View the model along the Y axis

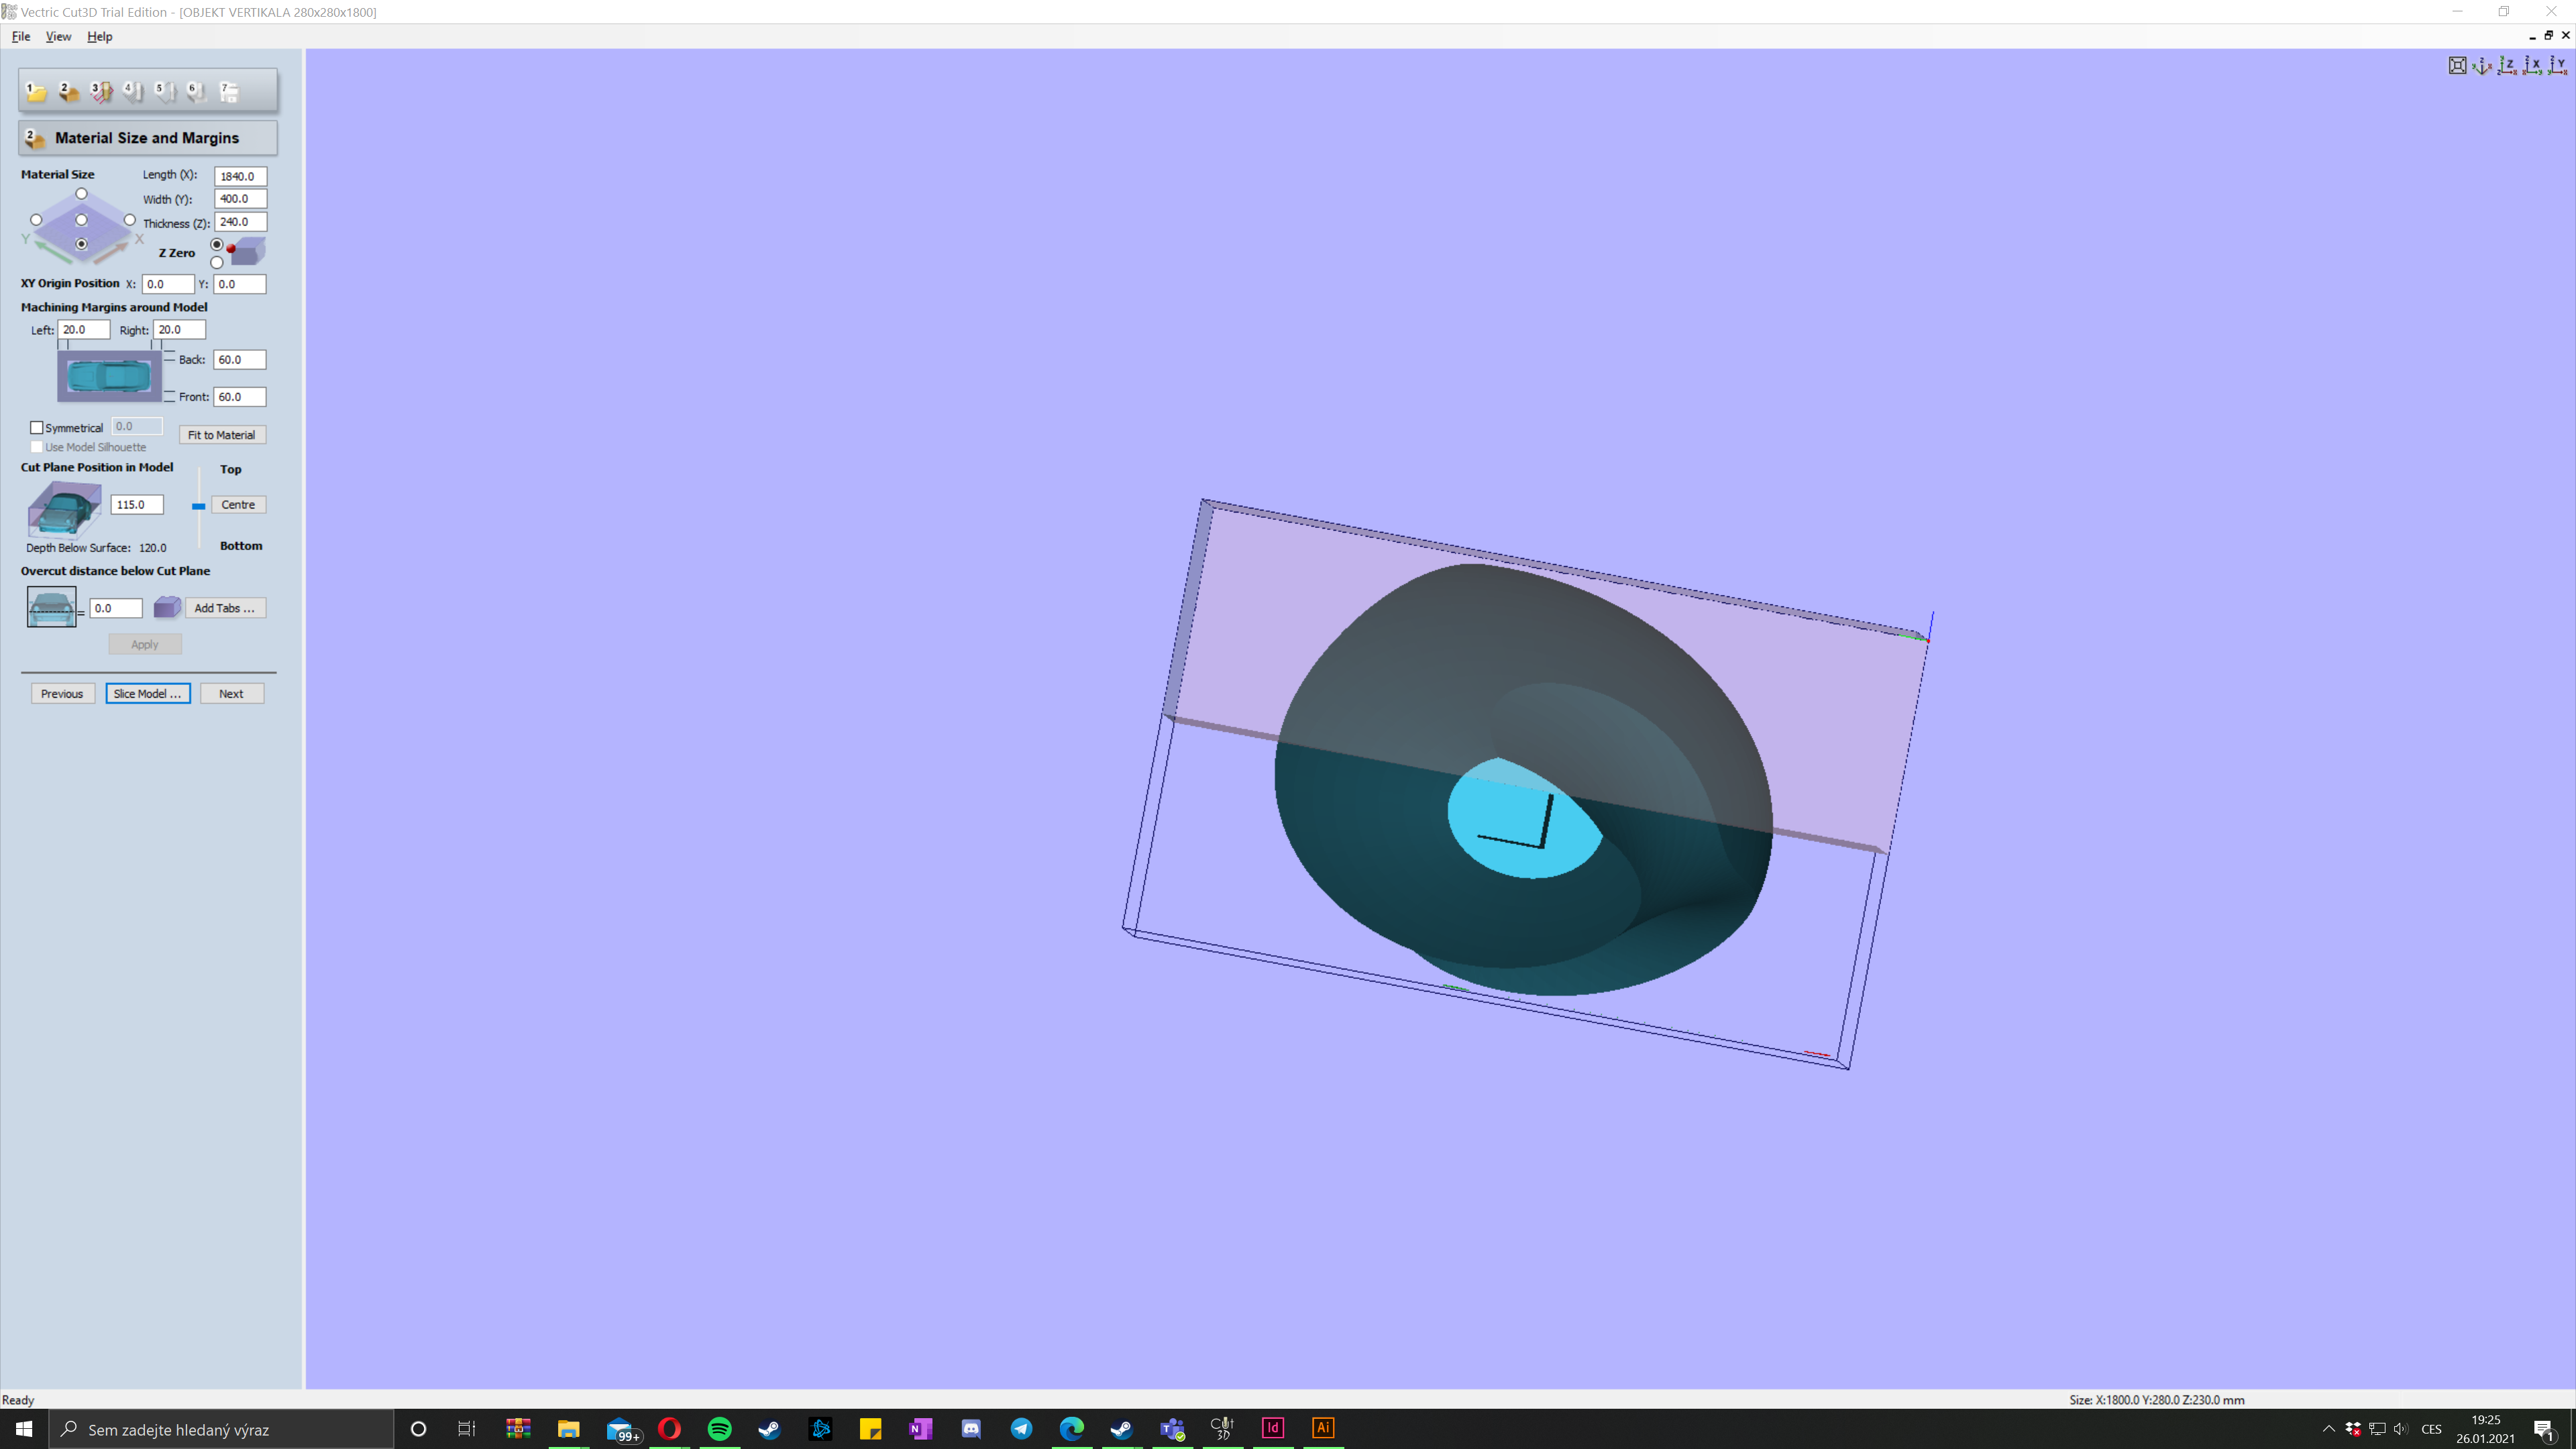[x=2557, y=66]
